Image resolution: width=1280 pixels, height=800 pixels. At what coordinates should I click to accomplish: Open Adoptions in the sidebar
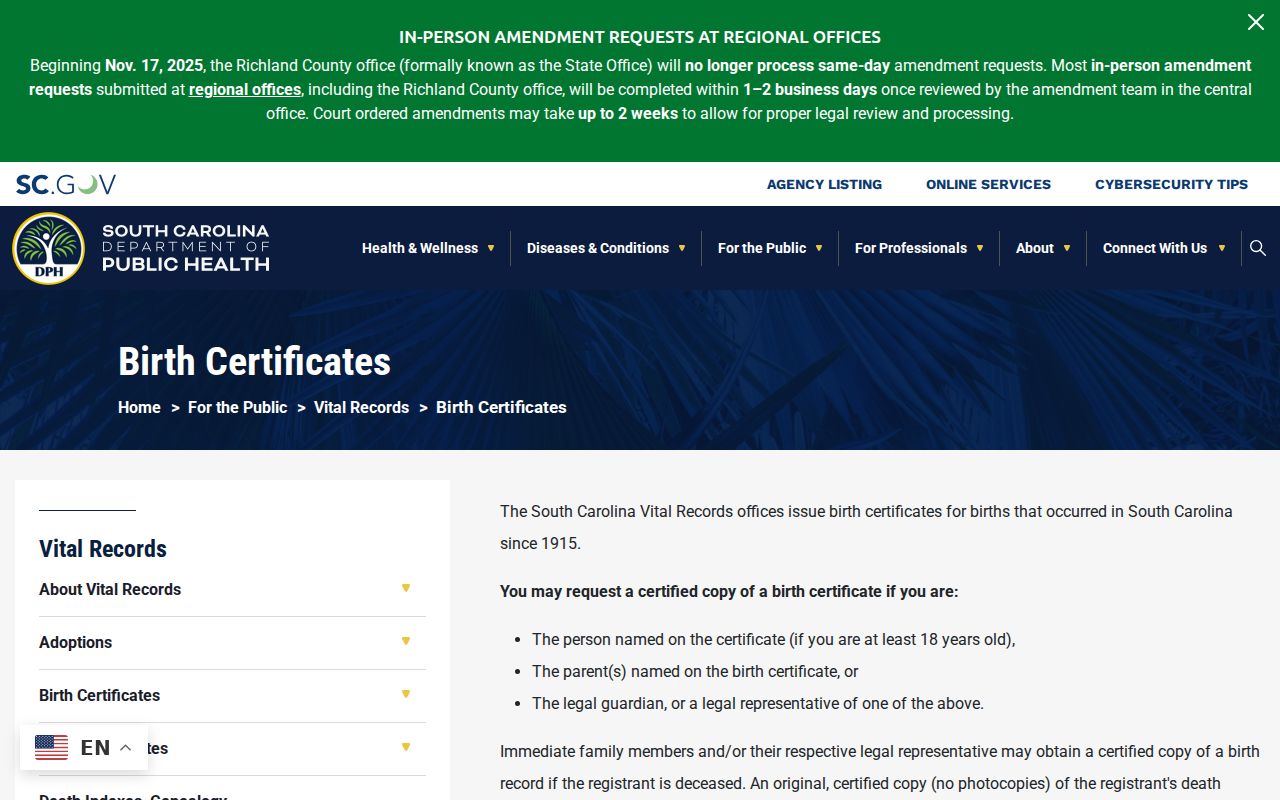[75, 642]
